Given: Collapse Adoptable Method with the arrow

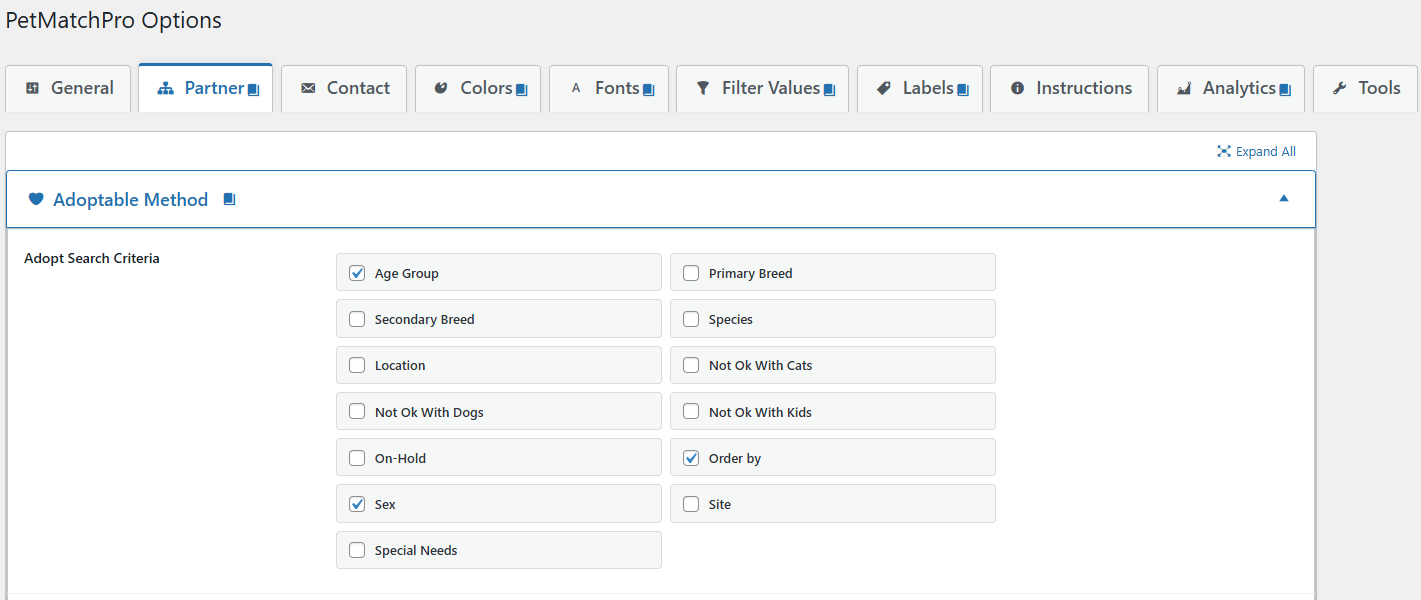Looking at the screenshot, I should click(x=1284, y=198).
